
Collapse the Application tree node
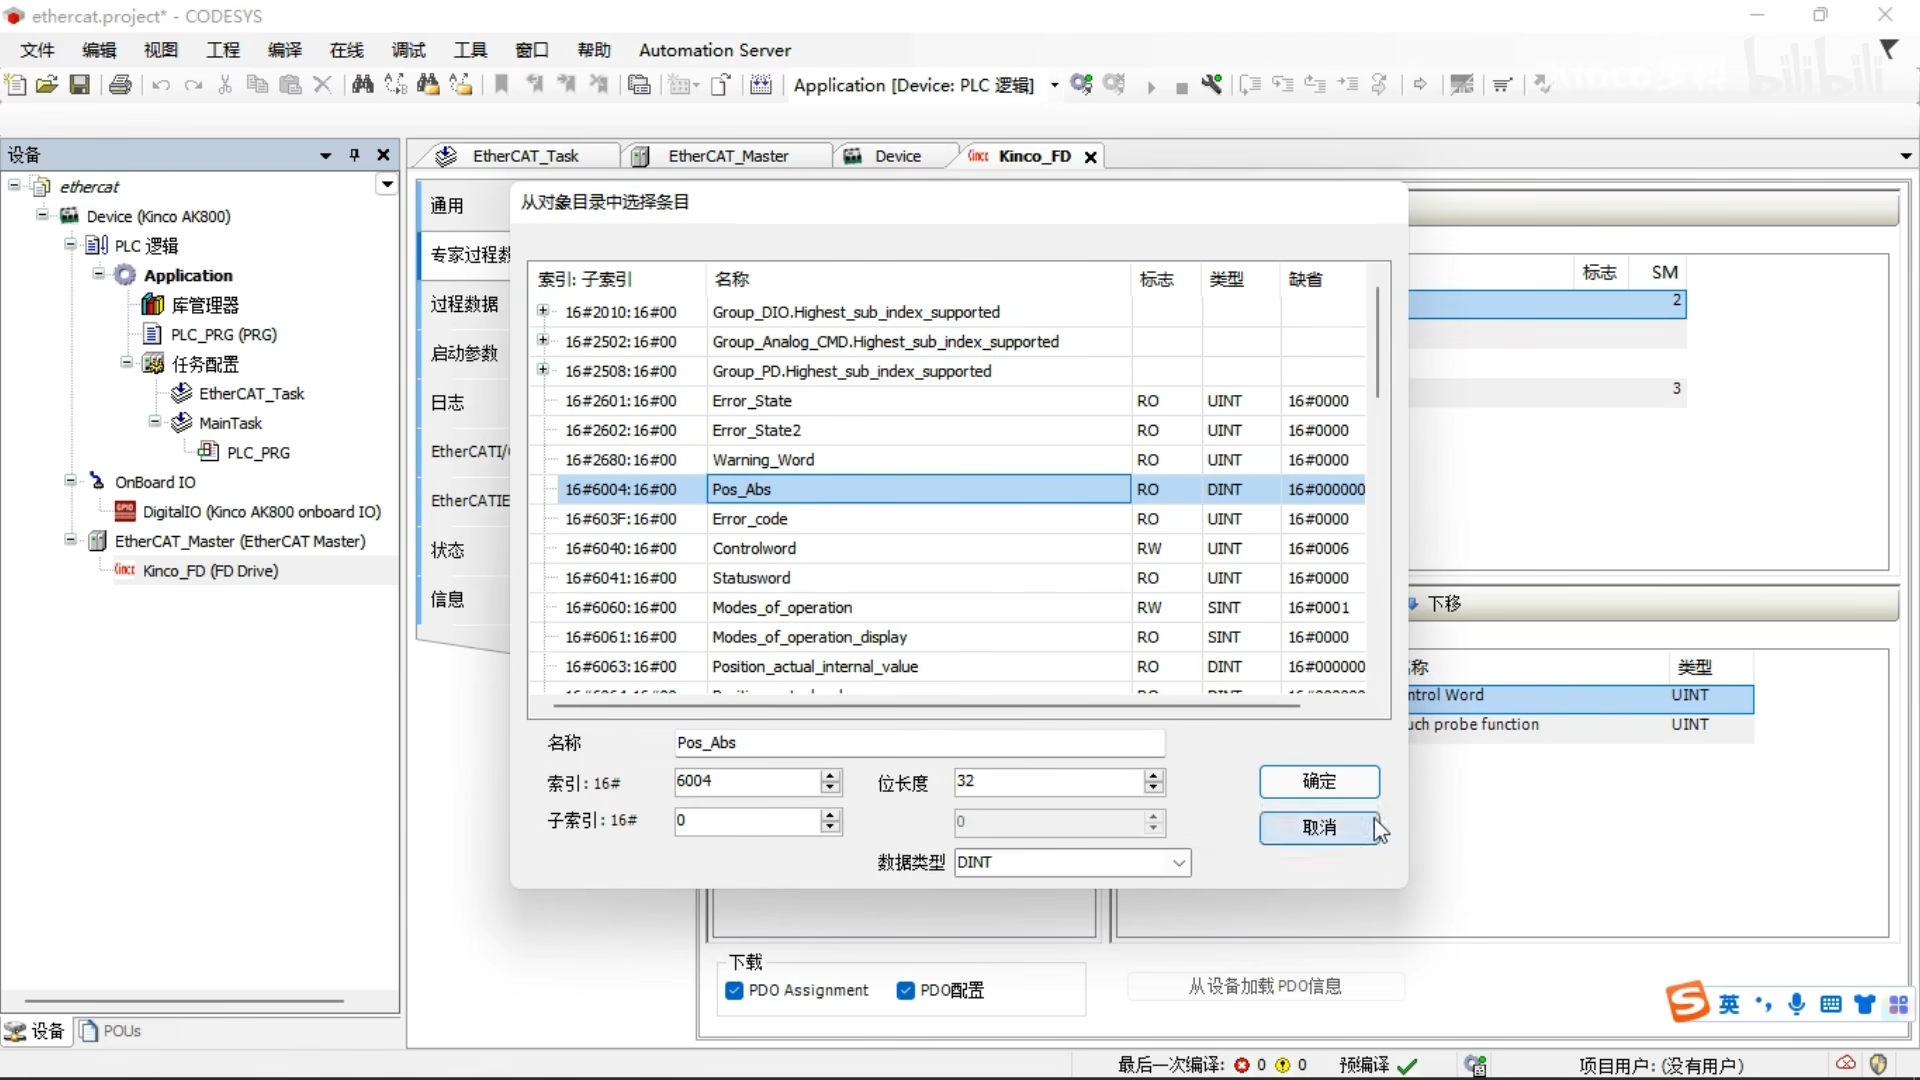tap(98, 274)
